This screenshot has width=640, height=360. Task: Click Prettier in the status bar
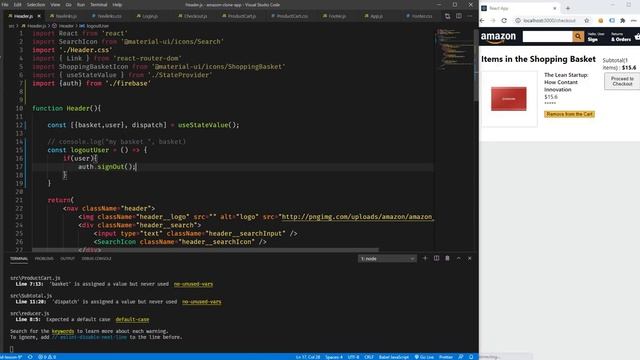[x=446, y=357]
